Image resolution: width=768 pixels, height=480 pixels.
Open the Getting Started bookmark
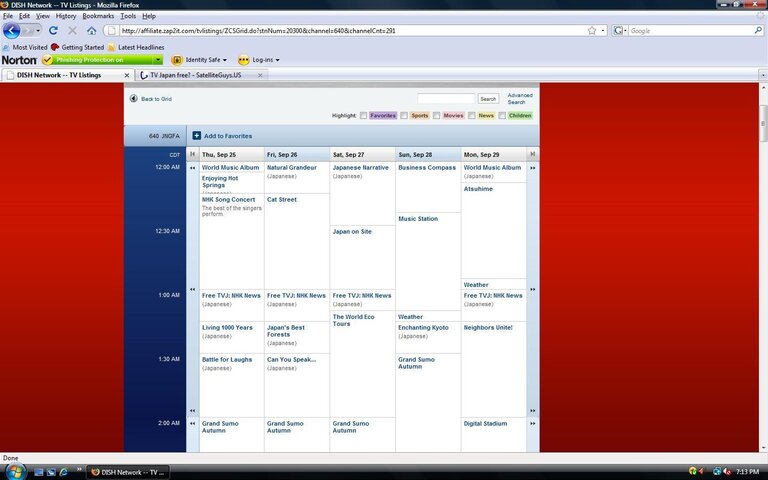pos(77,48)
